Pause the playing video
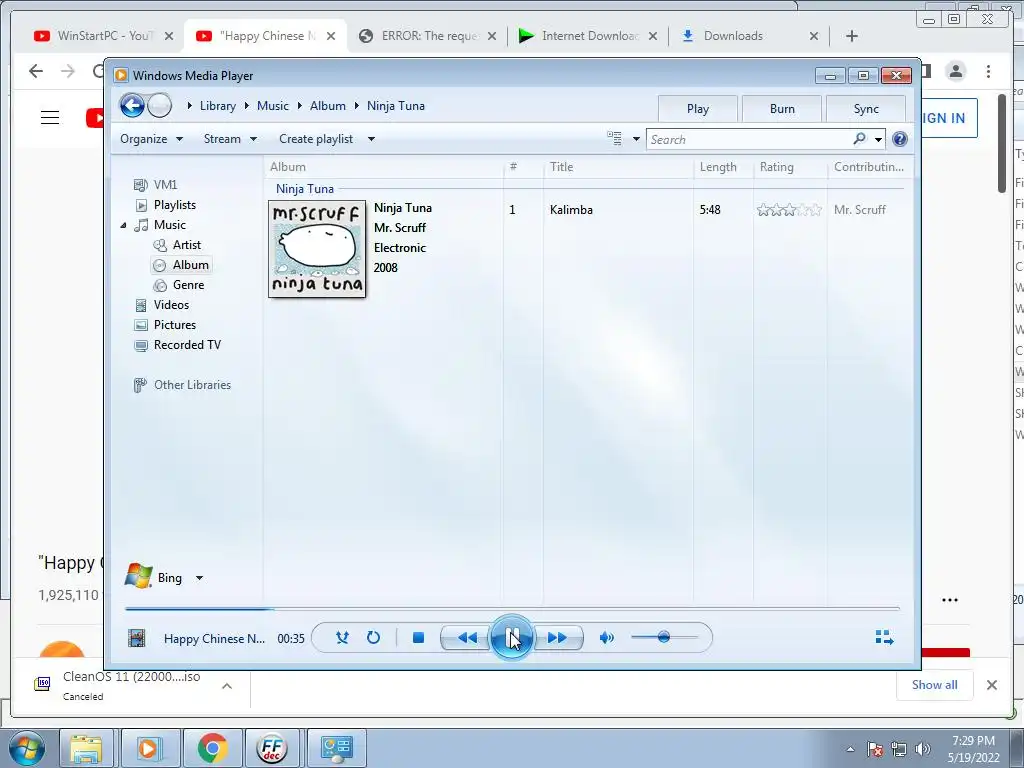Viewport: 1024px width, 768px height. [511, 637]
